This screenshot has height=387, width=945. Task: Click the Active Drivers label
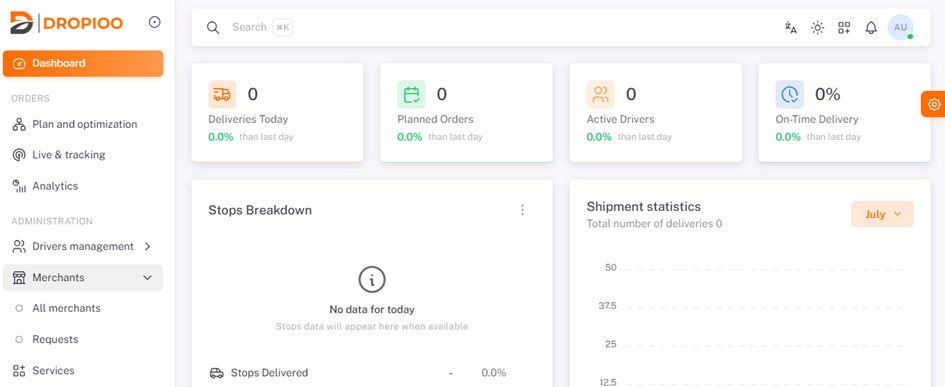620,119
